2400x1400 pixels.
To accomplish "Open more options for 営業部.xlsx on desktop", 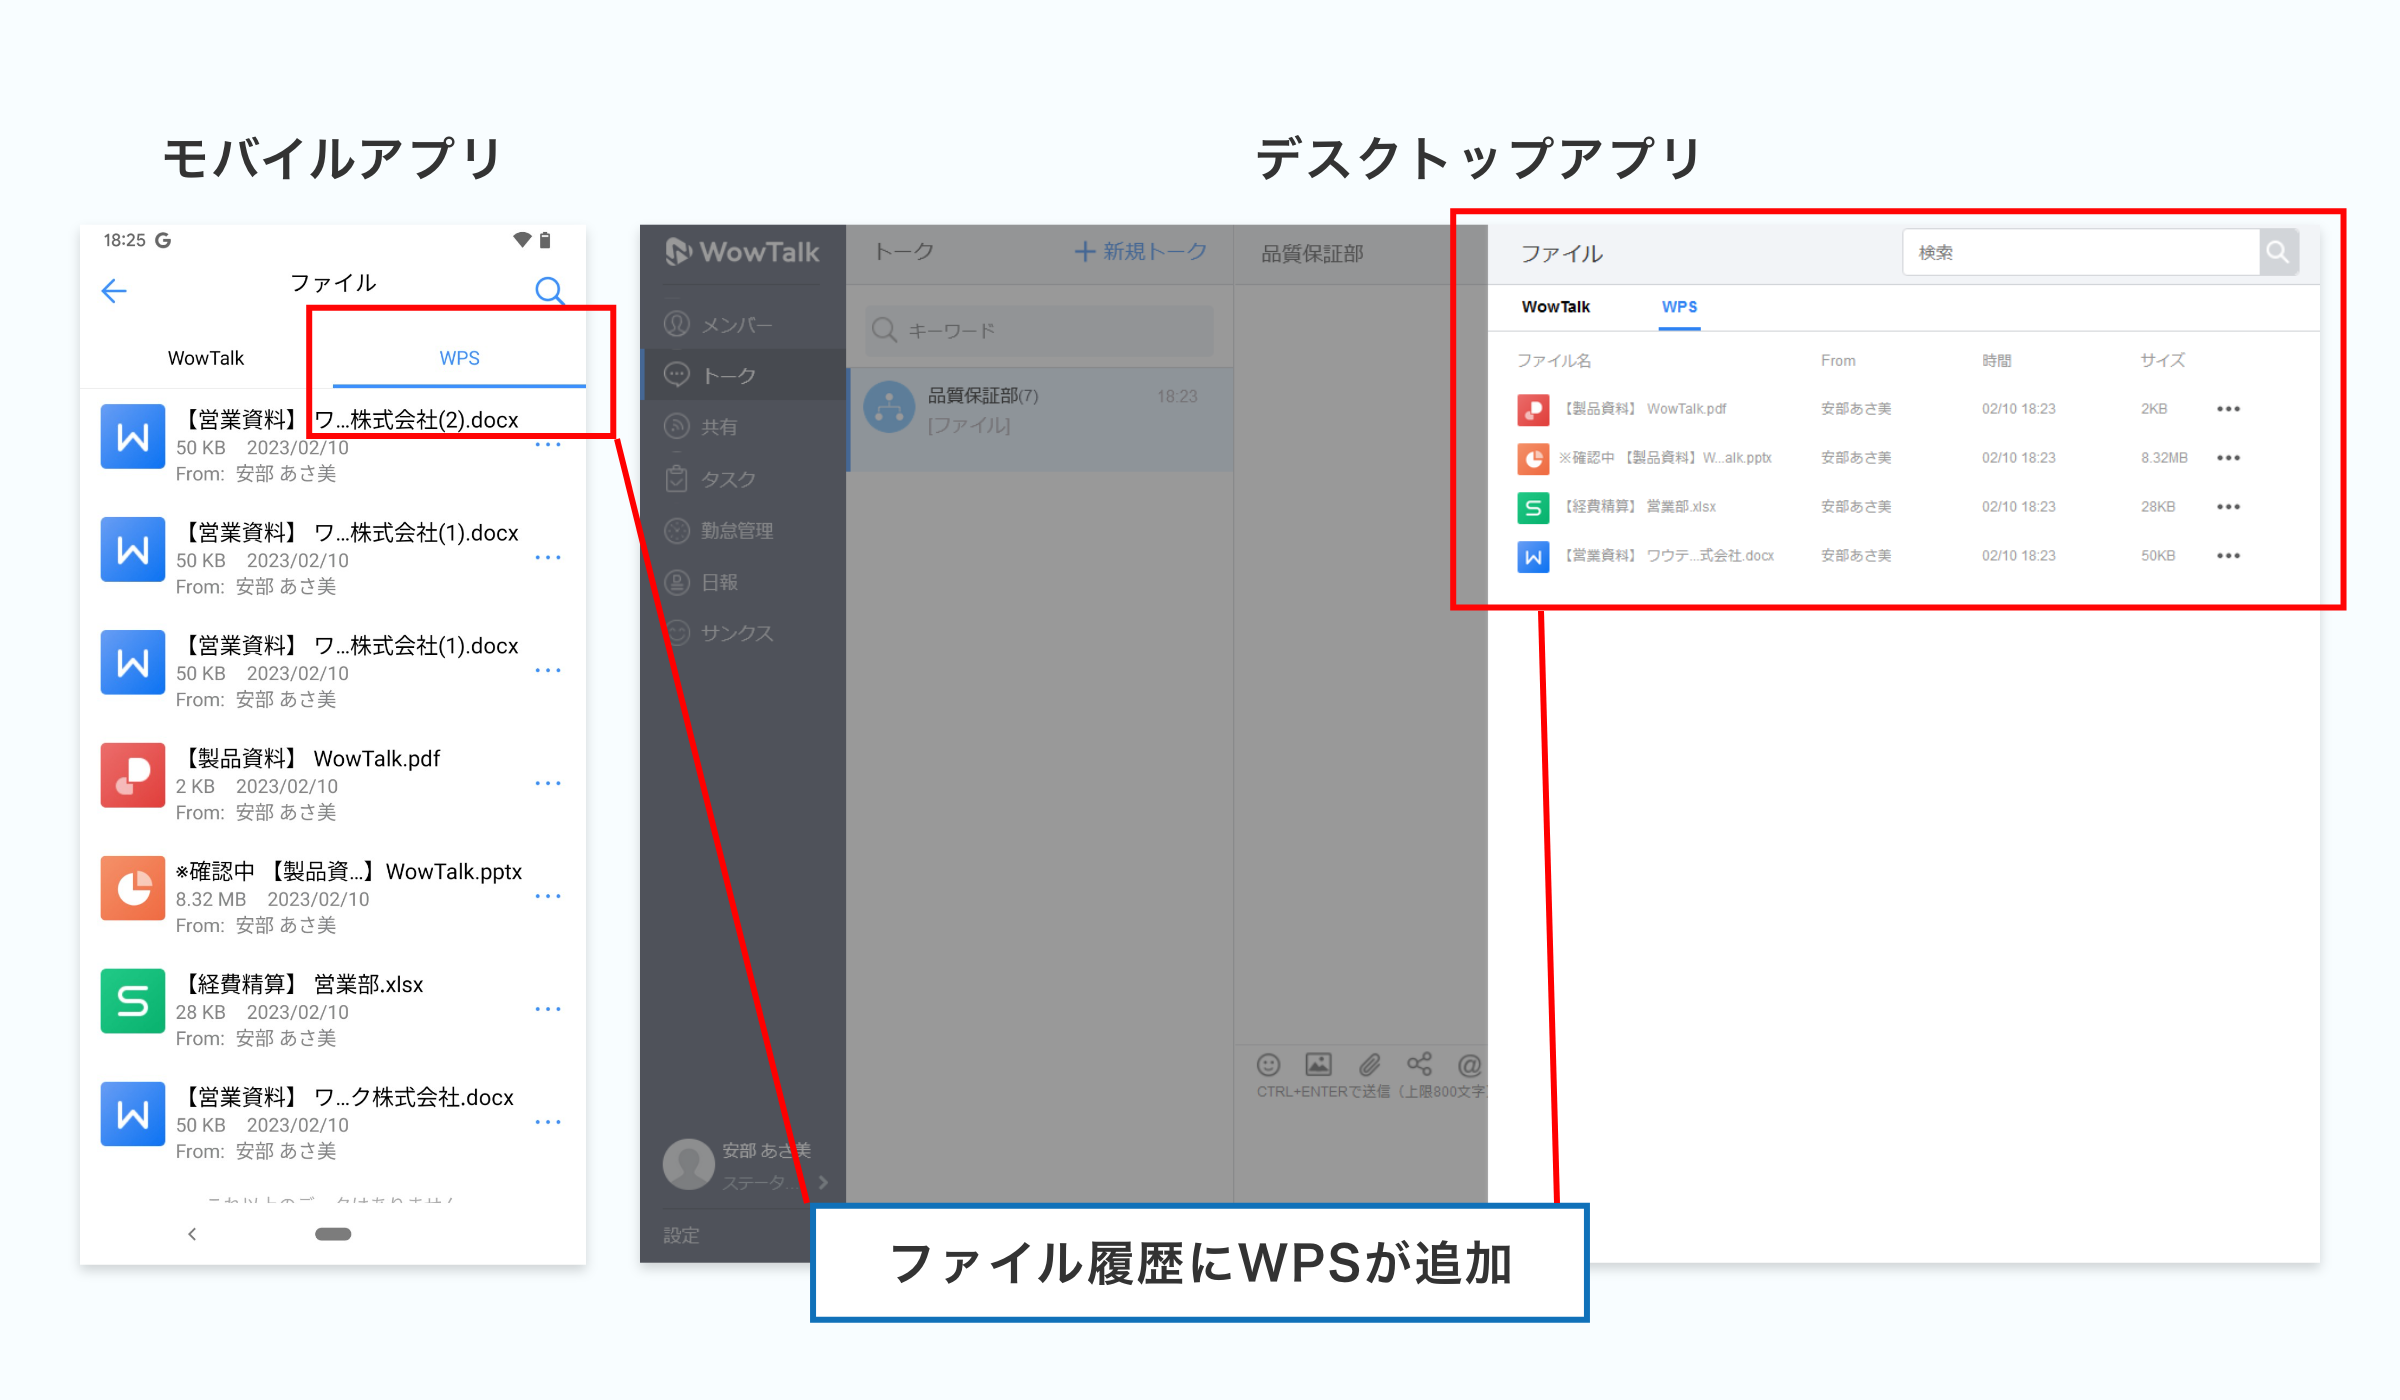I will pyautogui.click(x=2228, y=507).
